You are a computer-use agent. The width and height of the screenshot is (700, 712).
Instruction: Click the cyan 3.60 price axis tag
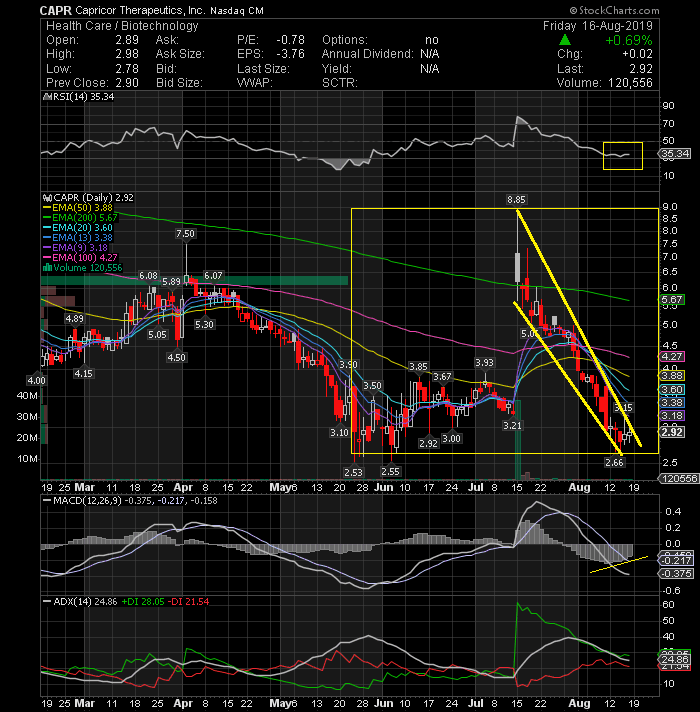coord(672,390)
